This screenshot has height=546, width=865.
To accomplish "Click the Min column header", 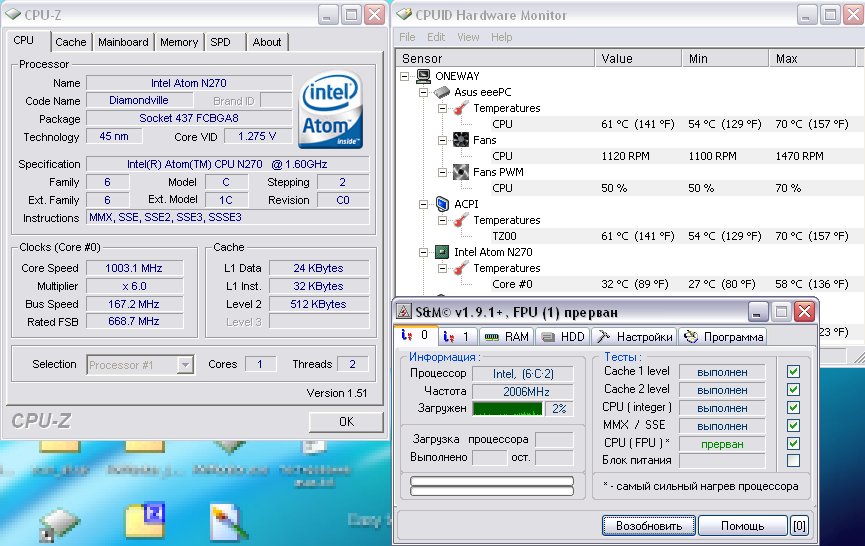I will 725,58.
